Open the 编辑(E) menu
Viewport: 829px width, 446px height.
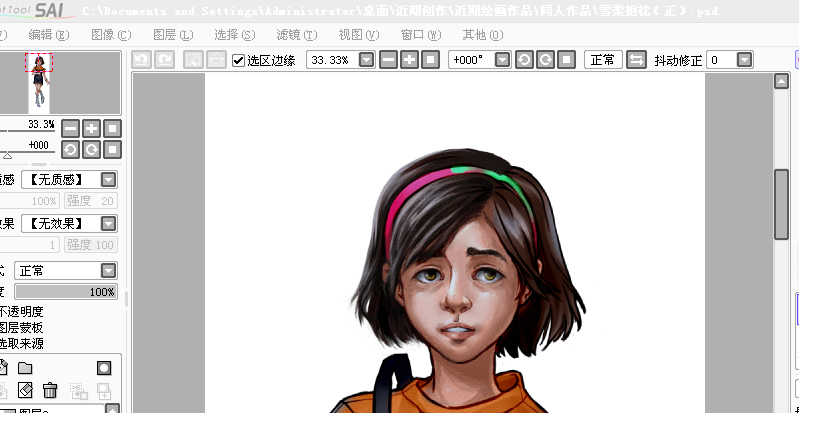click(x=49, y=35)
